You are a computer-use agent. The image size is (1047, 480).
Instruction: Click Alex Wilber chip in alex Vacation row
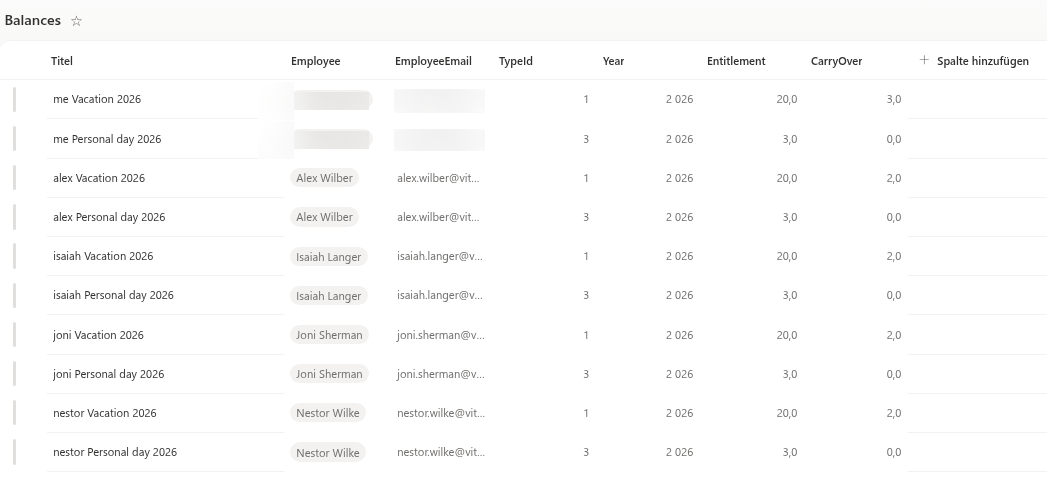(325, 178)
